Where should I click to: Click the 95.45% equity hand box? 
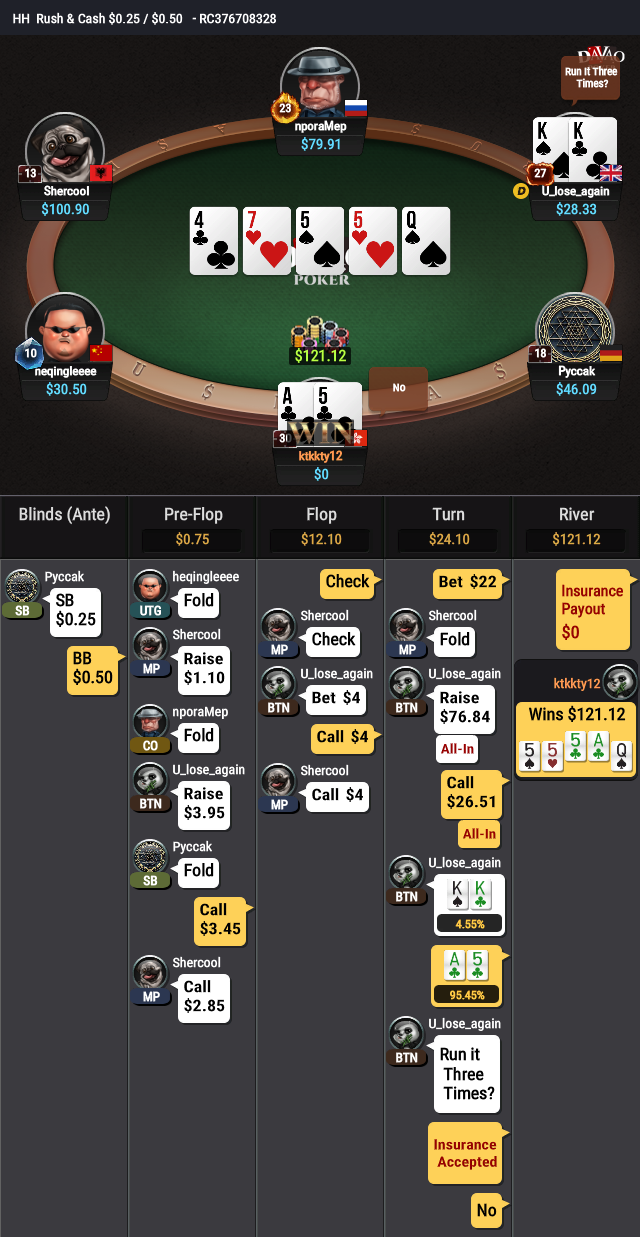[466, 975]
